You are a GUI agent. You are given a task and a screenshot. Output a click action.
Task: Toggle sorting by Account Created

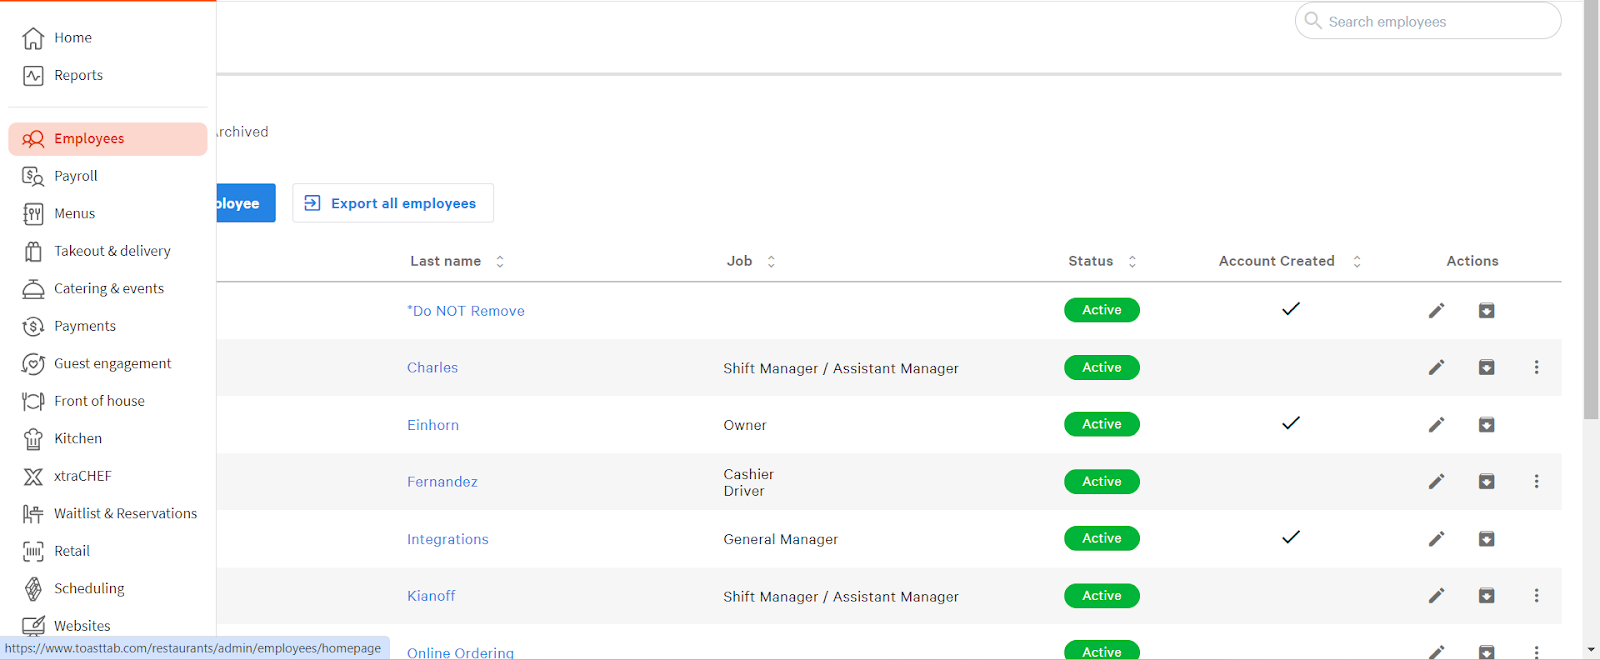[x=1357, y=262]
